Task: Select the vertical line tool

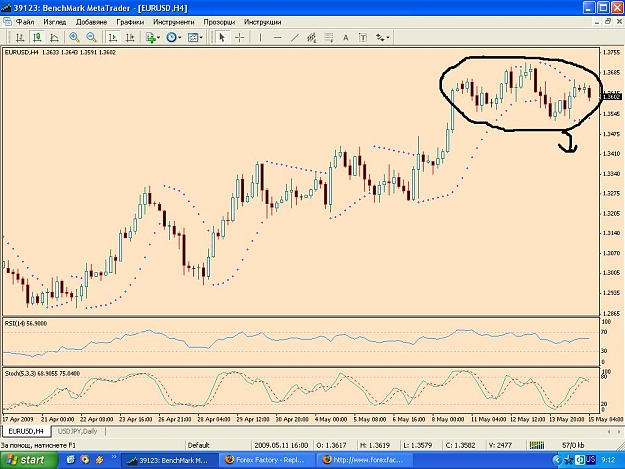Action: (260, 37)
